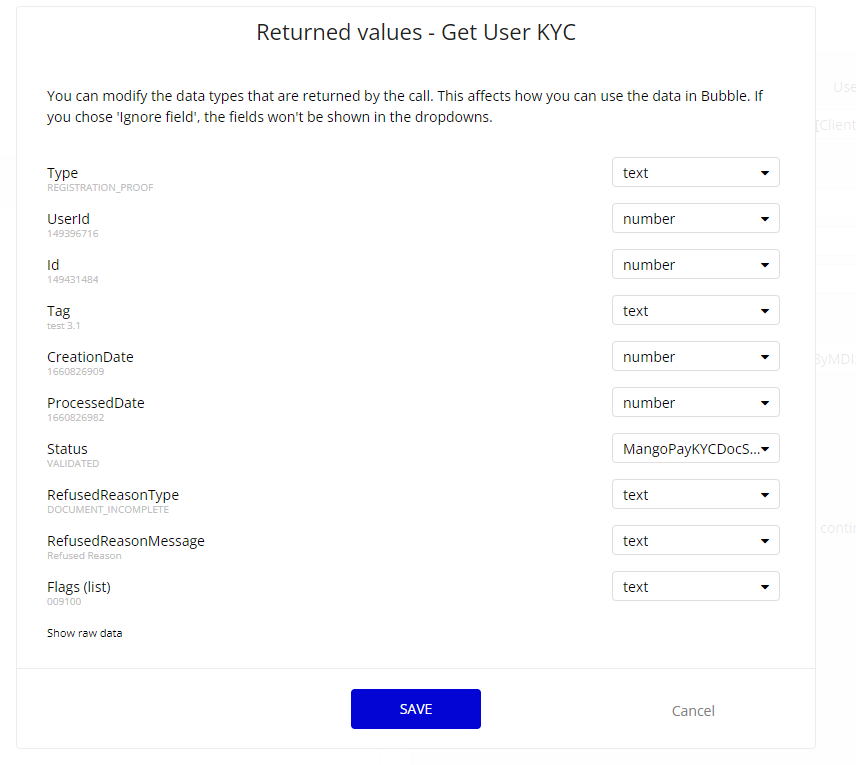
Task: Expand the Flags (list) type dropdown
Action: 696,586
